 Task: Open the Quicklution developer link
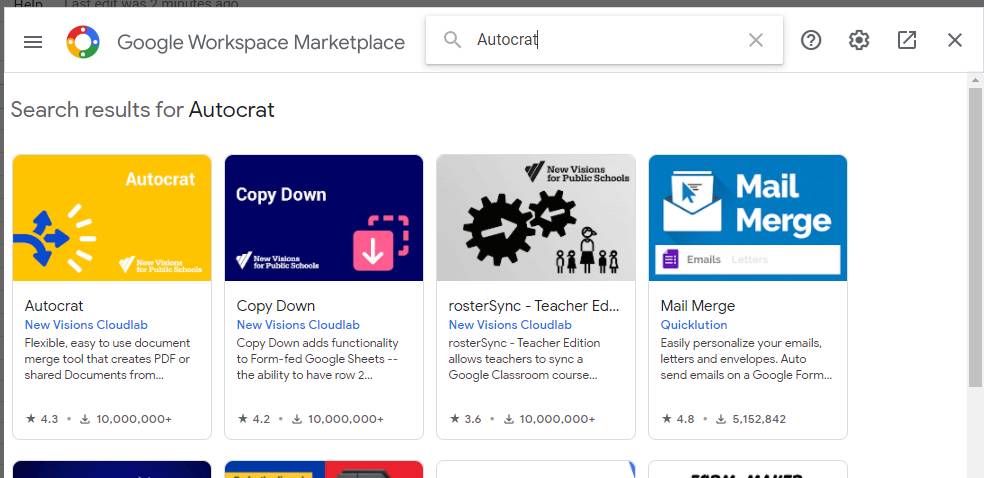[x=694, y=325]
